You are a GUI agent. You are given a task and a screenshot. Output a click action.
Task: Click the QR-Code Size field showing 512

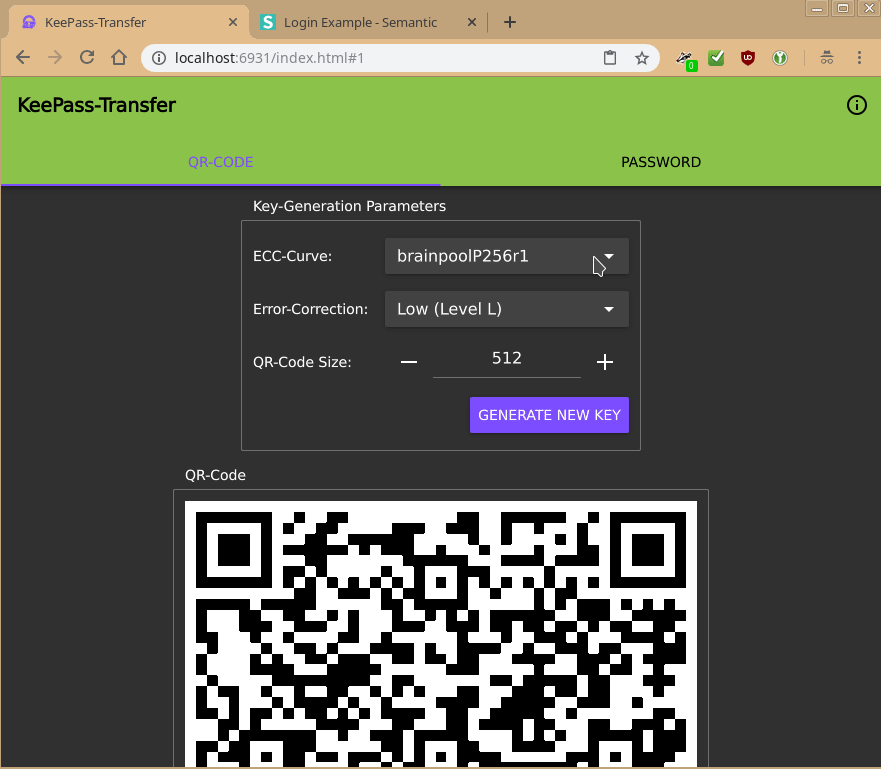[507, 361]
